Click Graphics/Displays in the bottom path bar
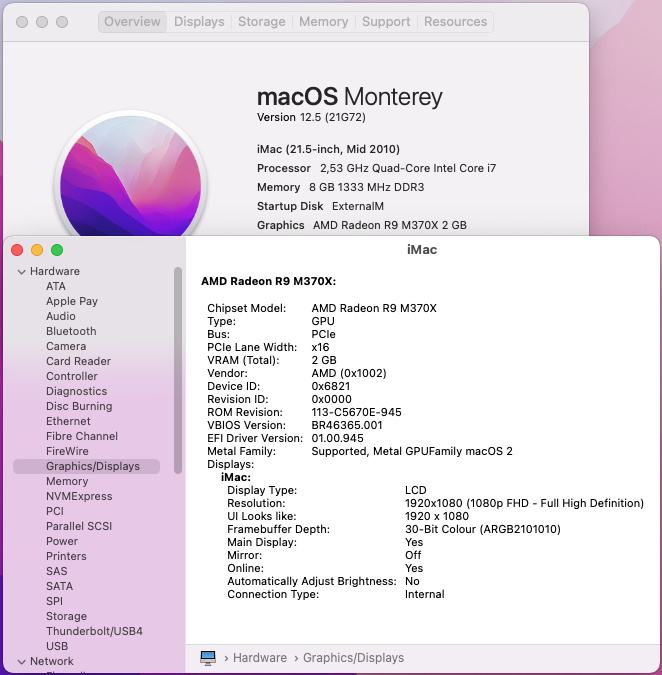The width and height of the screenshot is (662, 675). coord(353,658)
